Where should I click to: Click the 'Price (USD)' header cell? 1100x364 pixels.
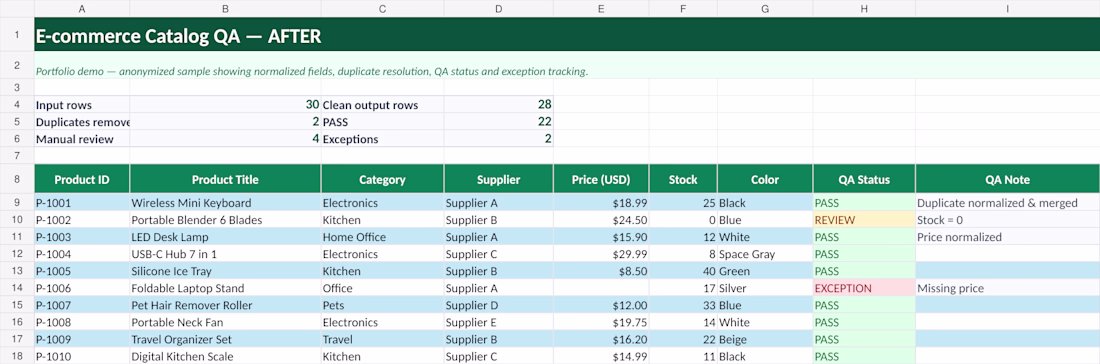(601, 180)
